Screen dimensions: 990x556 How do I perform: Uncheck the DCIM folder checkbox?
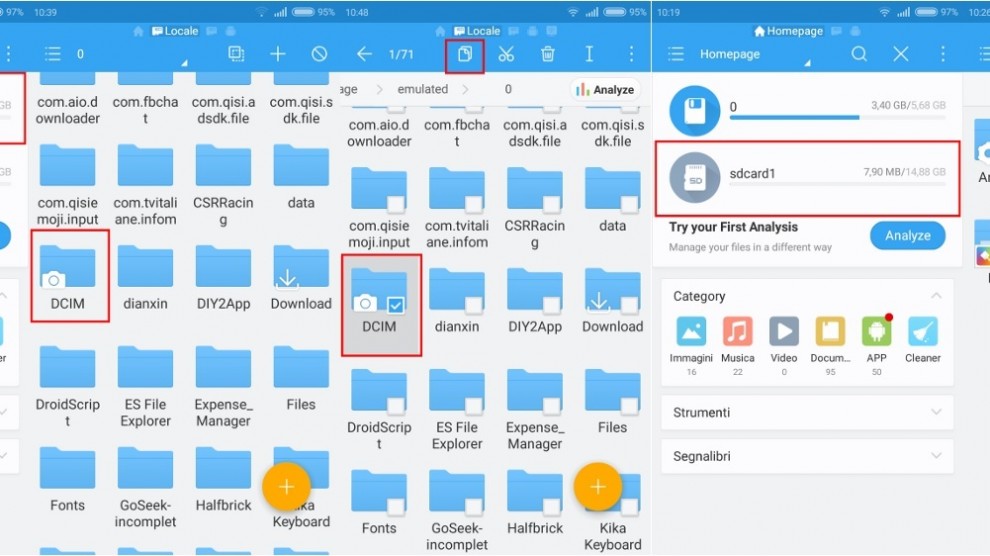395,305
